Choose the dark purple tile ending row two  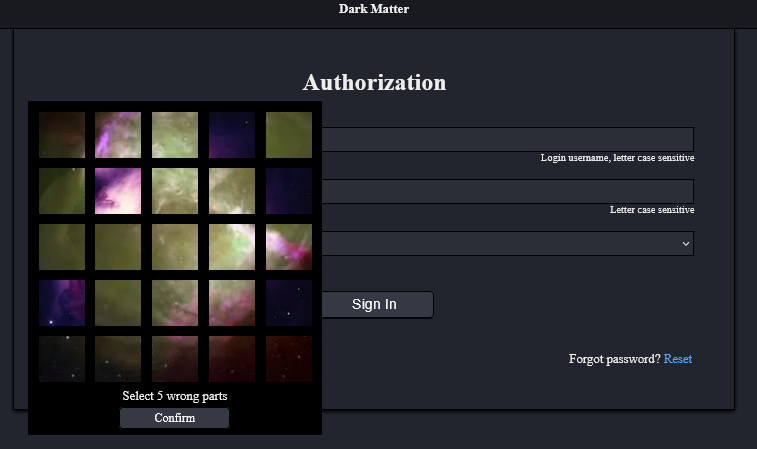[x=289, y=190]
